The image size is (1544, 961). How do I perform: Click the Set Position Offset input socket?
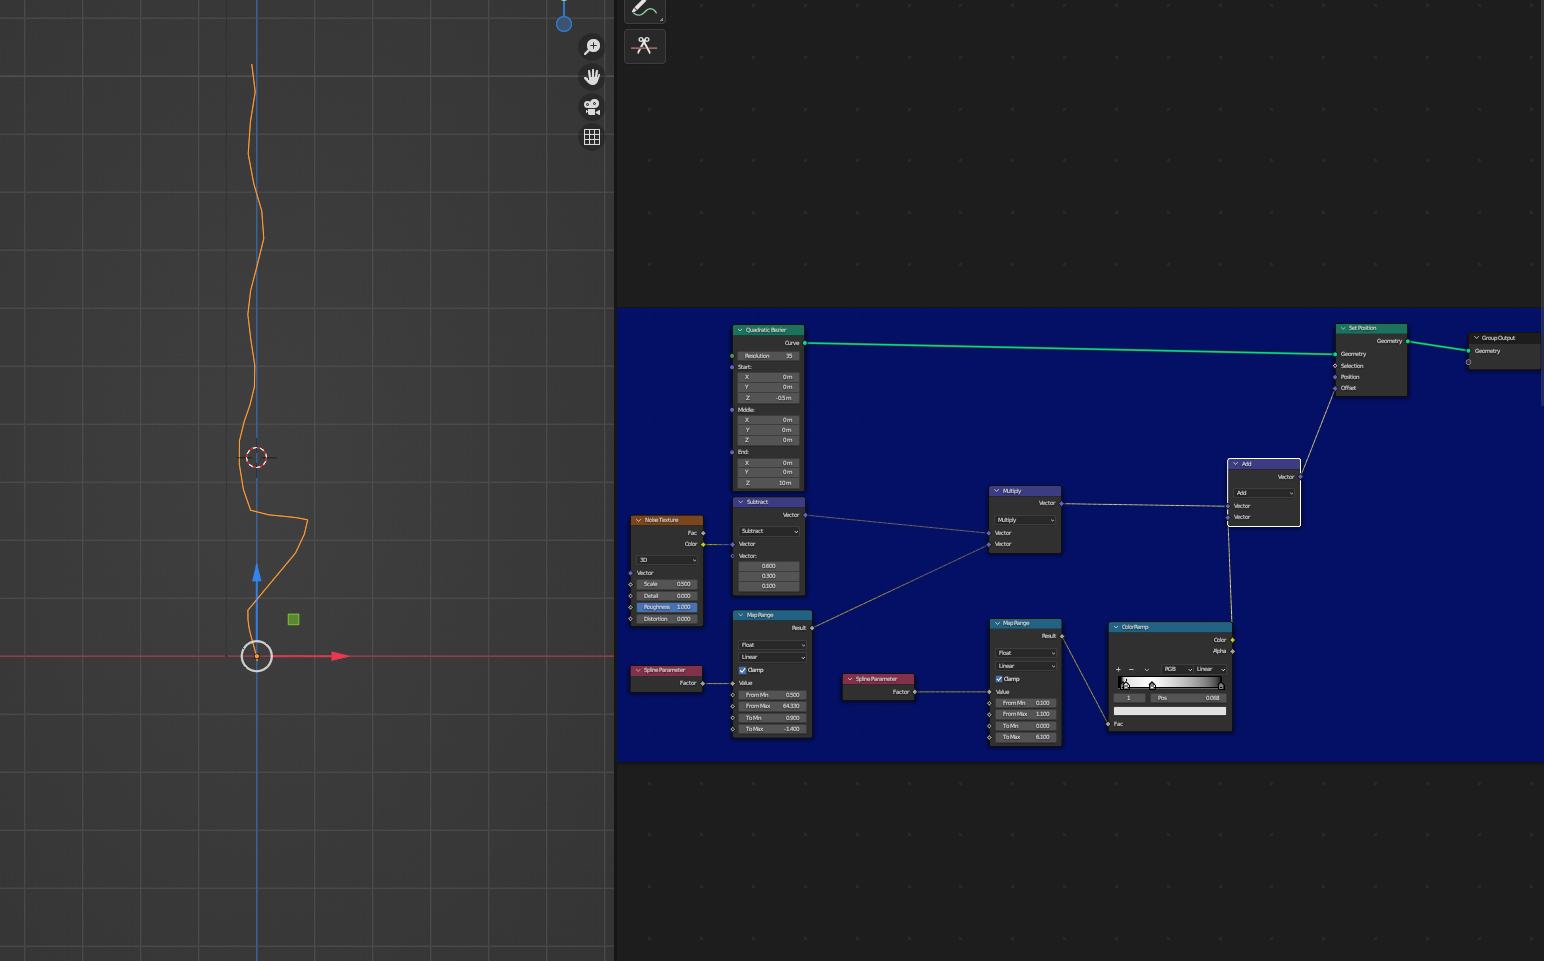1335,388
